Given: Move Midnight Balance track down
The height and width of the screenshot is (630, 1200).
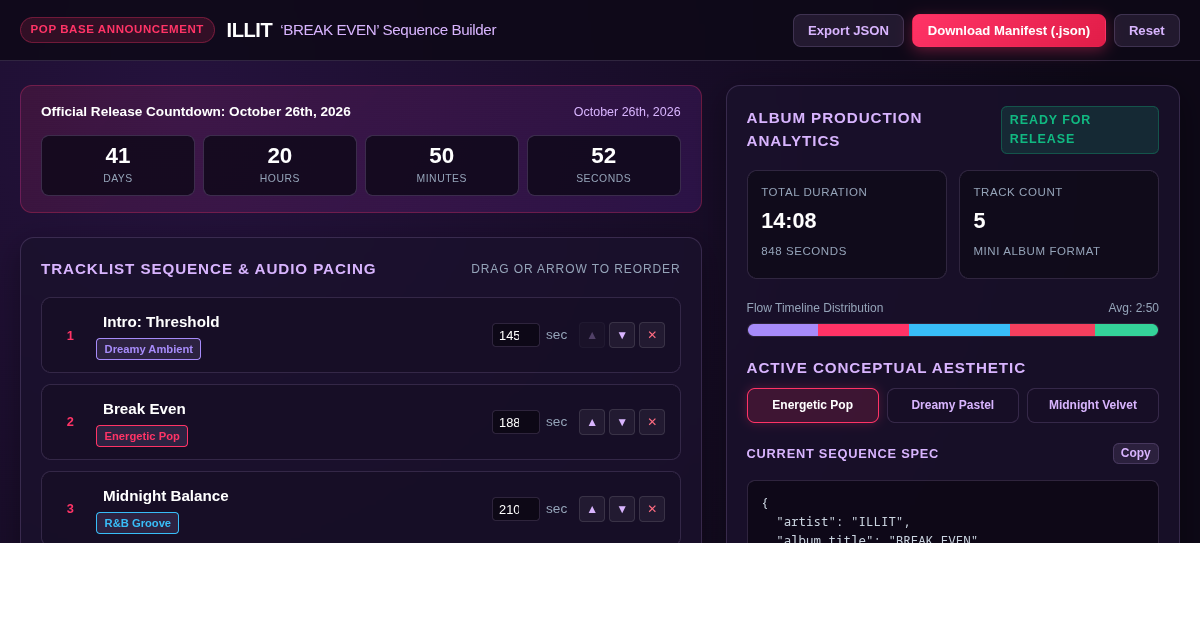Looking at the screenshot, I should [622, 509].
